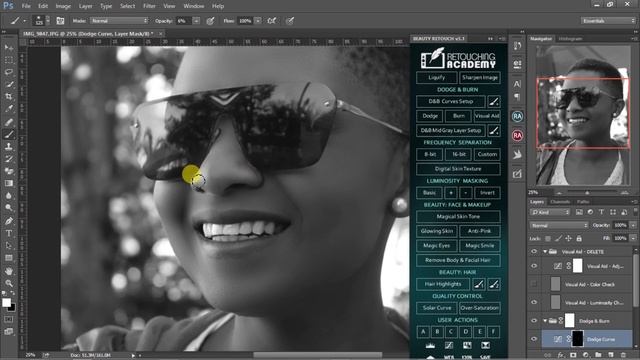This screenshot has height=360, width=640.
Task: Switch to the Paths tab
Action: click(x=583, y=202)
